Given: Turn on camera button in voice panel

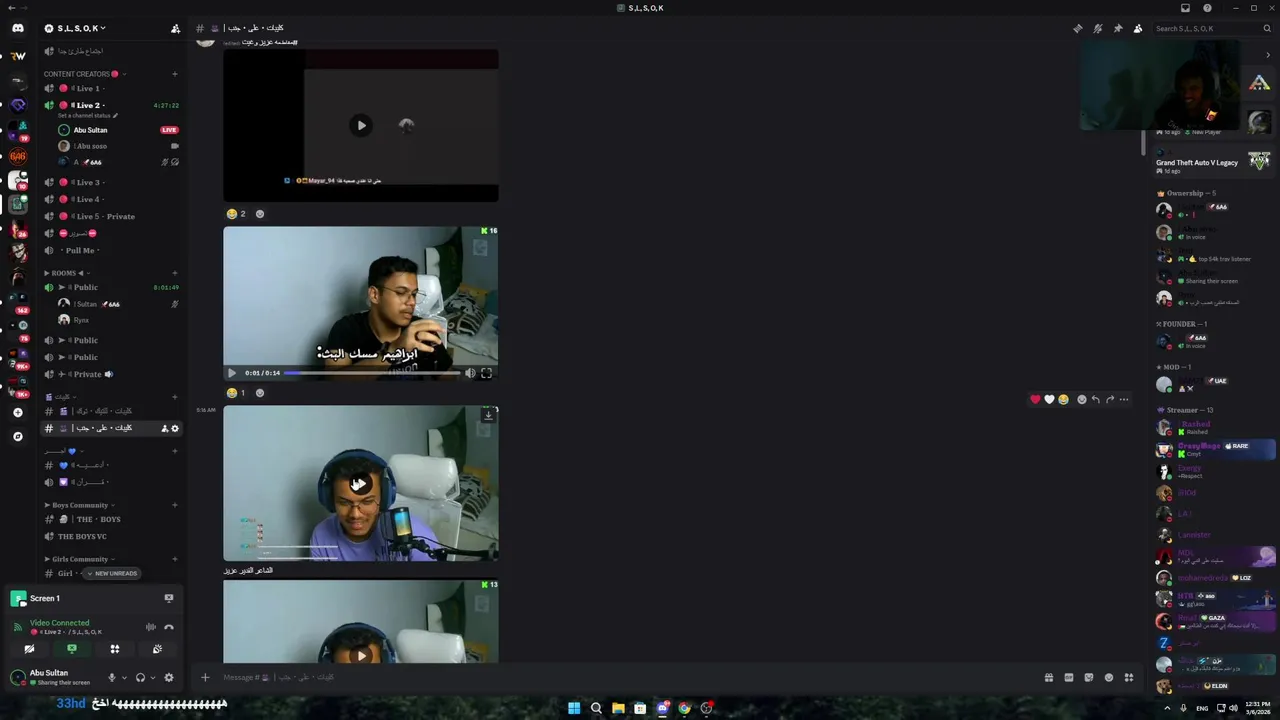Looking at the screenshot, I should 29,649.
